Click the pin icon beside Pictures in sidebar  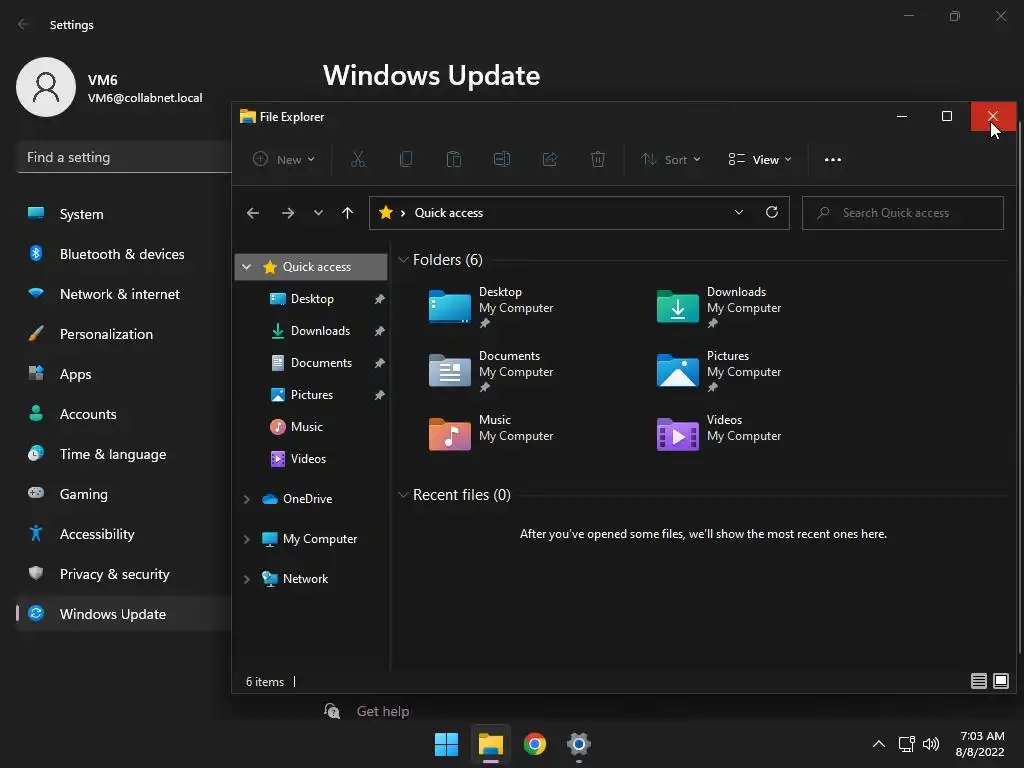[x=379, y=395]
